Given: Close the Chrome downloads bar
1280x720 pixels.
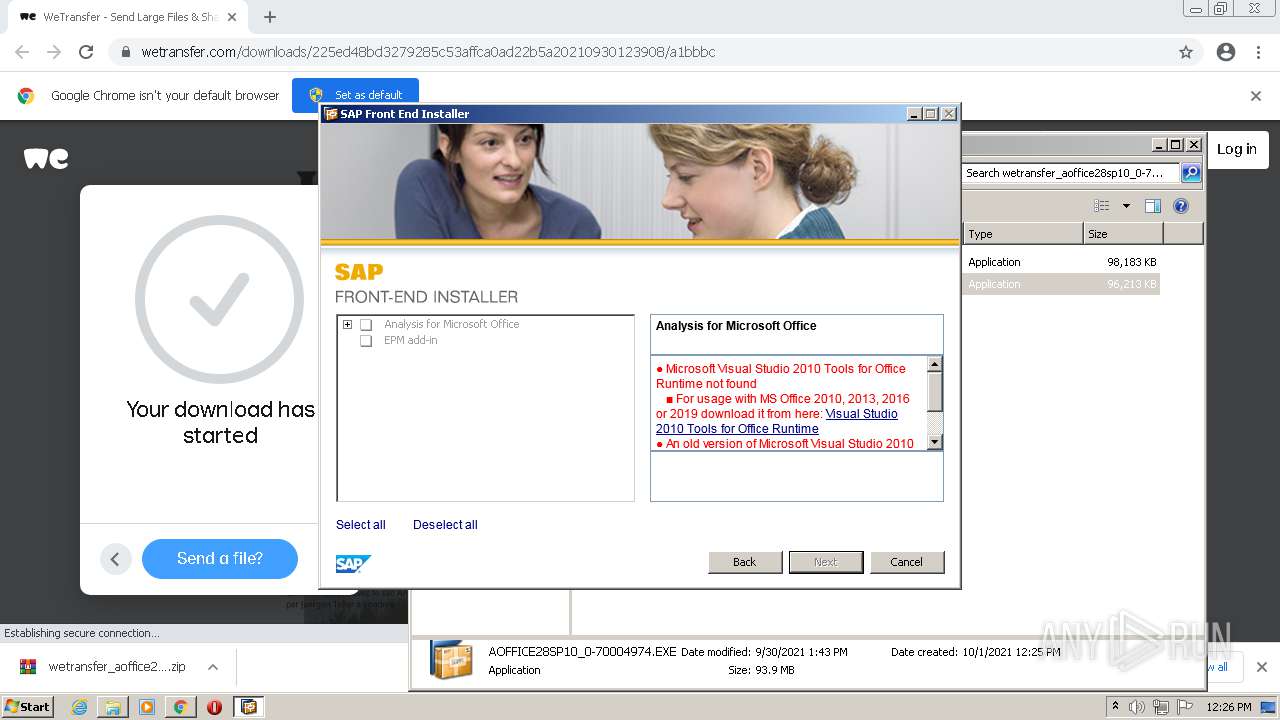Looking at the screenshot, I should point(1262,667).
